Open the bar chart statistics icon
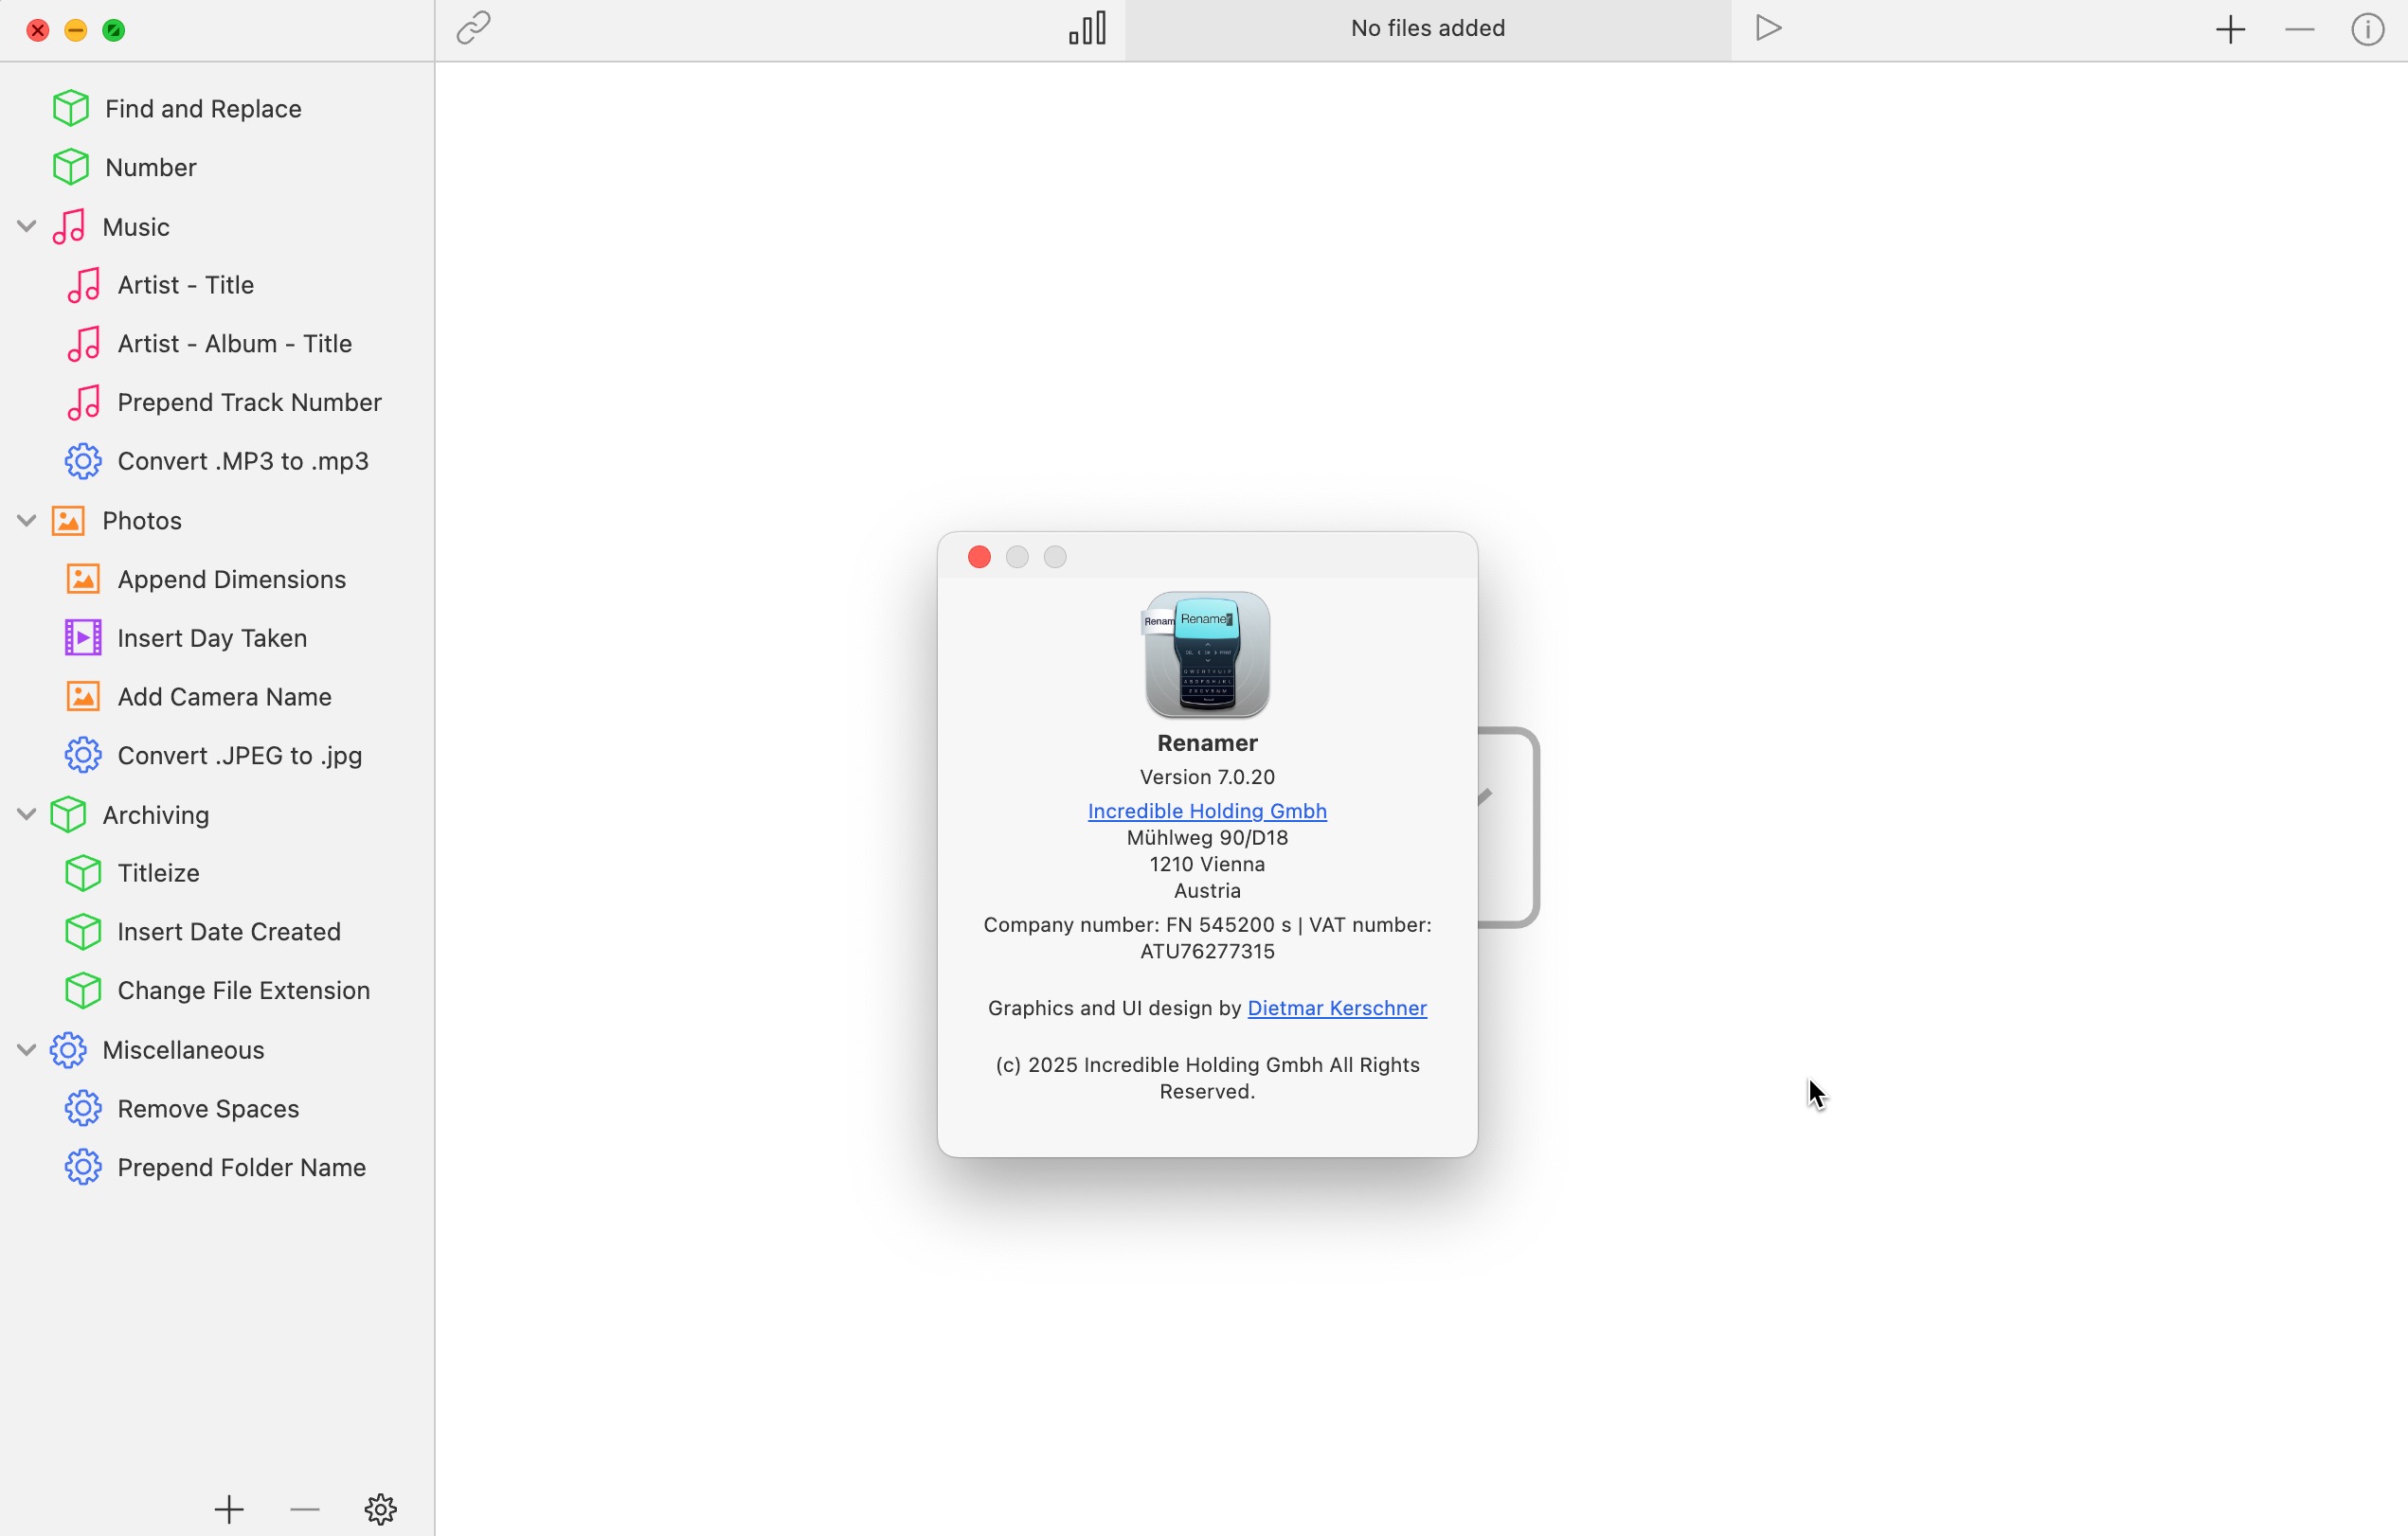The width and height of the screenshot is (2408, 1536). pyautogui.click(x=1087, y=28)
